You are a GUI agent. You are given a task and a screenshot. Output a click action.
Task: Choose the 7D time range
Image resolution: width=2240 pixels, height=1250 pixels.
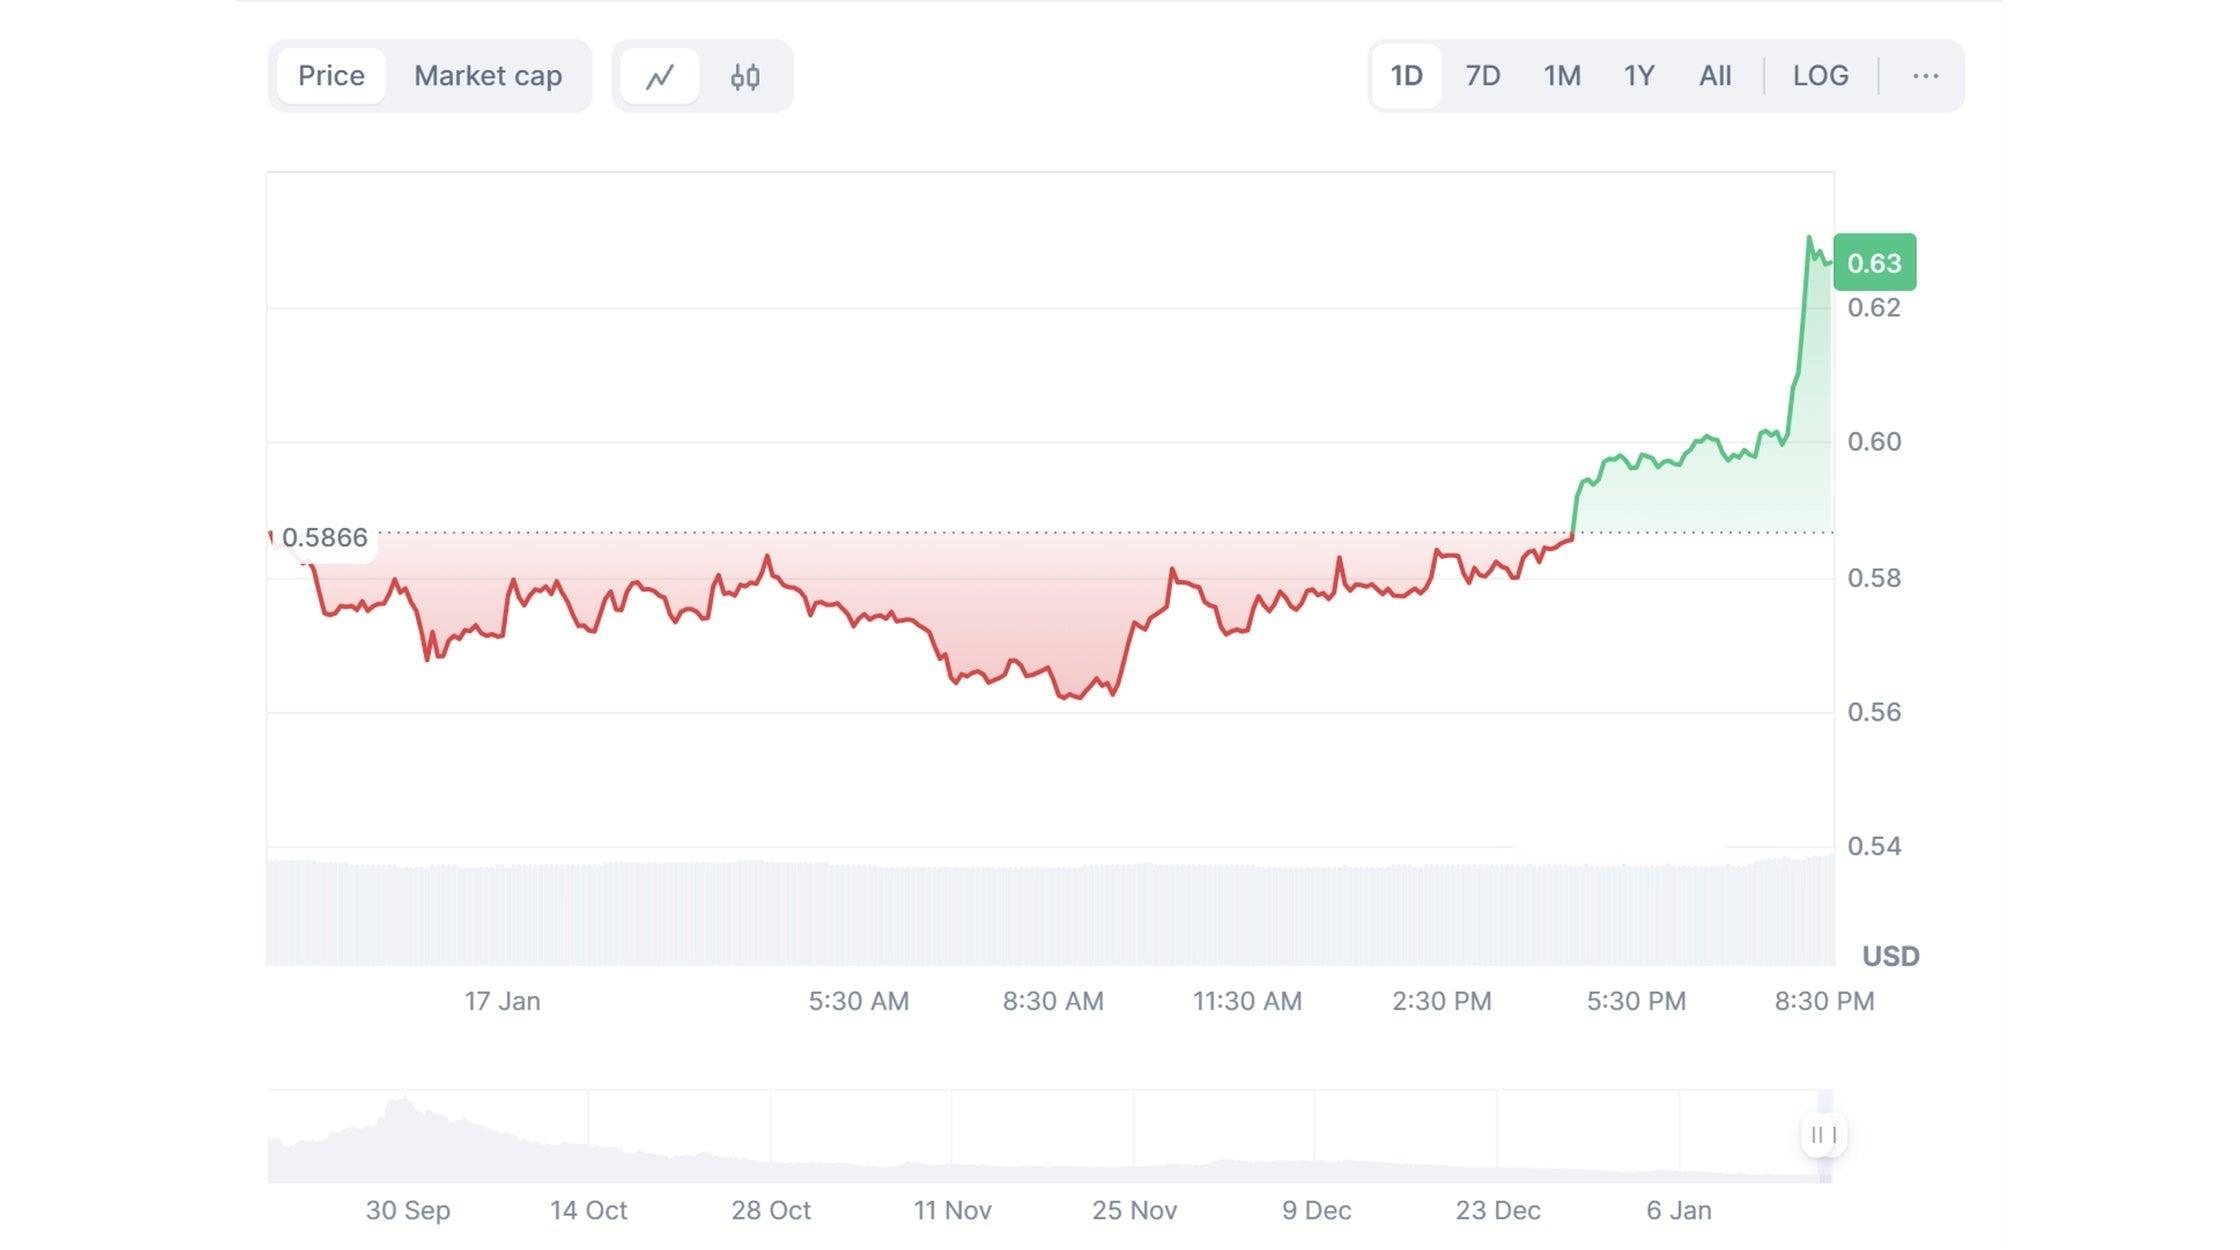(x=1482, y=76)
